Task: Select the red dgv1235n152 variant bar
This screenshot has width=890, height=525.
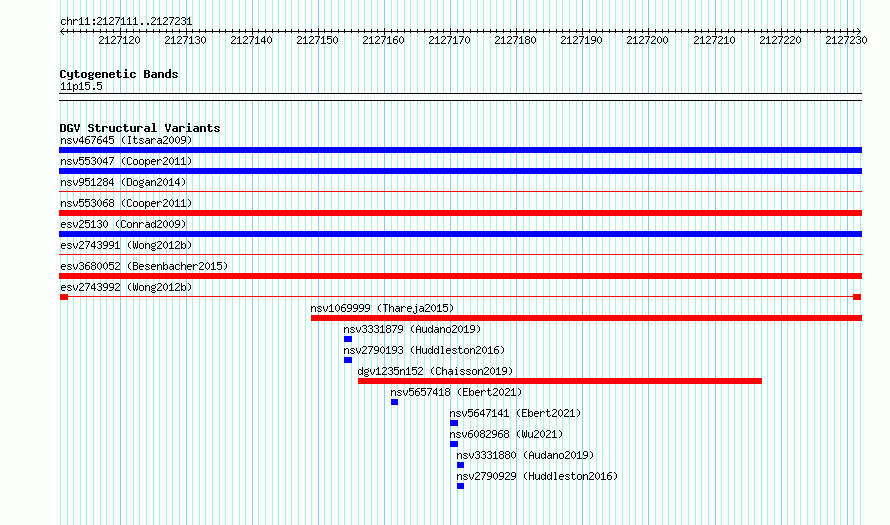Action: coord(560,381)
